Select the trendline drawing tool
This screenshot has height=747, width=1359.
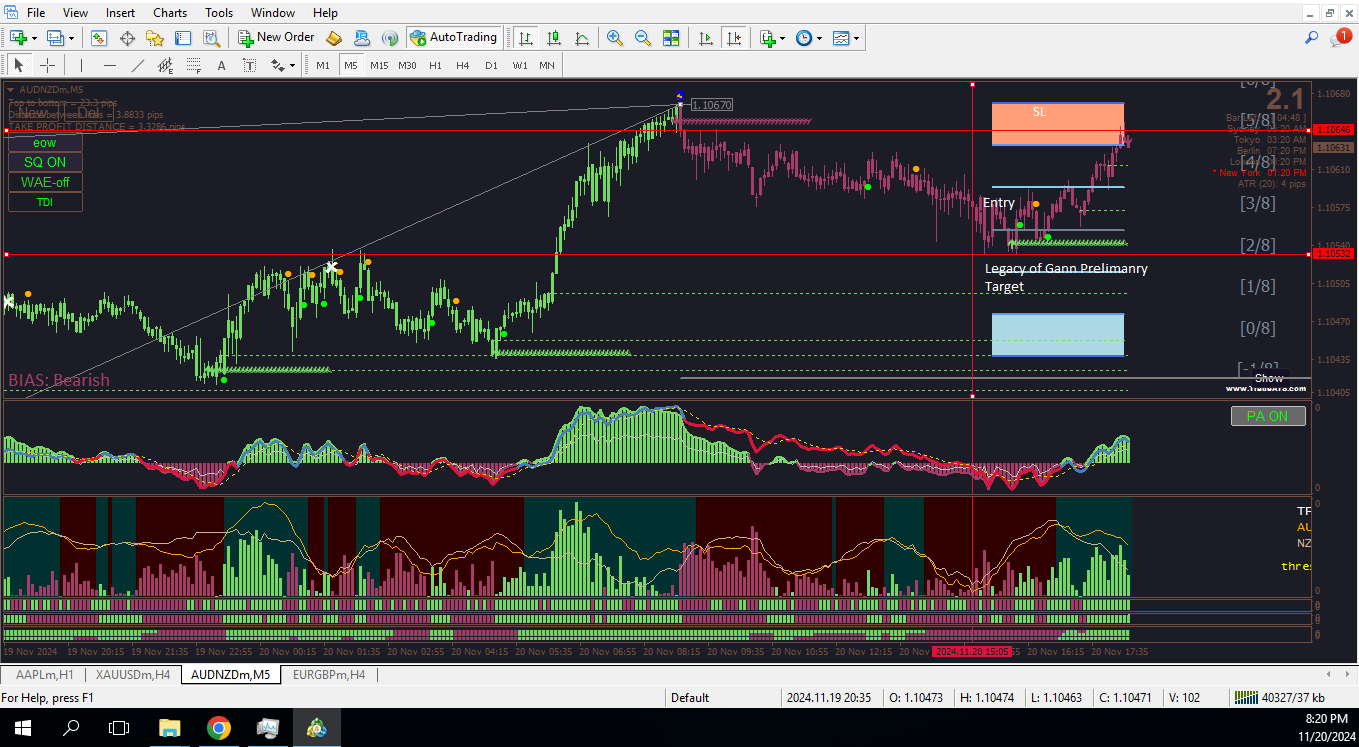tap(138, 65)
